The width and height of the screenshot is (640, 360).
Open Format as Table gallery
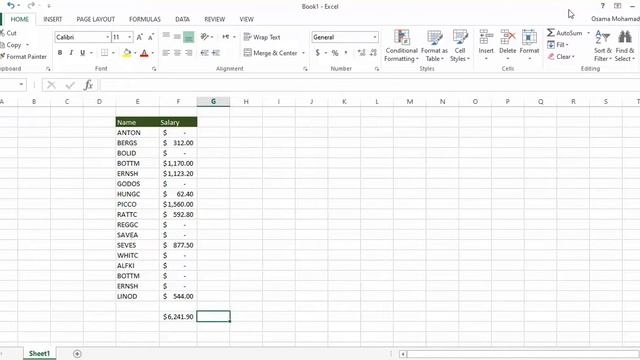[x=434, y=46]
